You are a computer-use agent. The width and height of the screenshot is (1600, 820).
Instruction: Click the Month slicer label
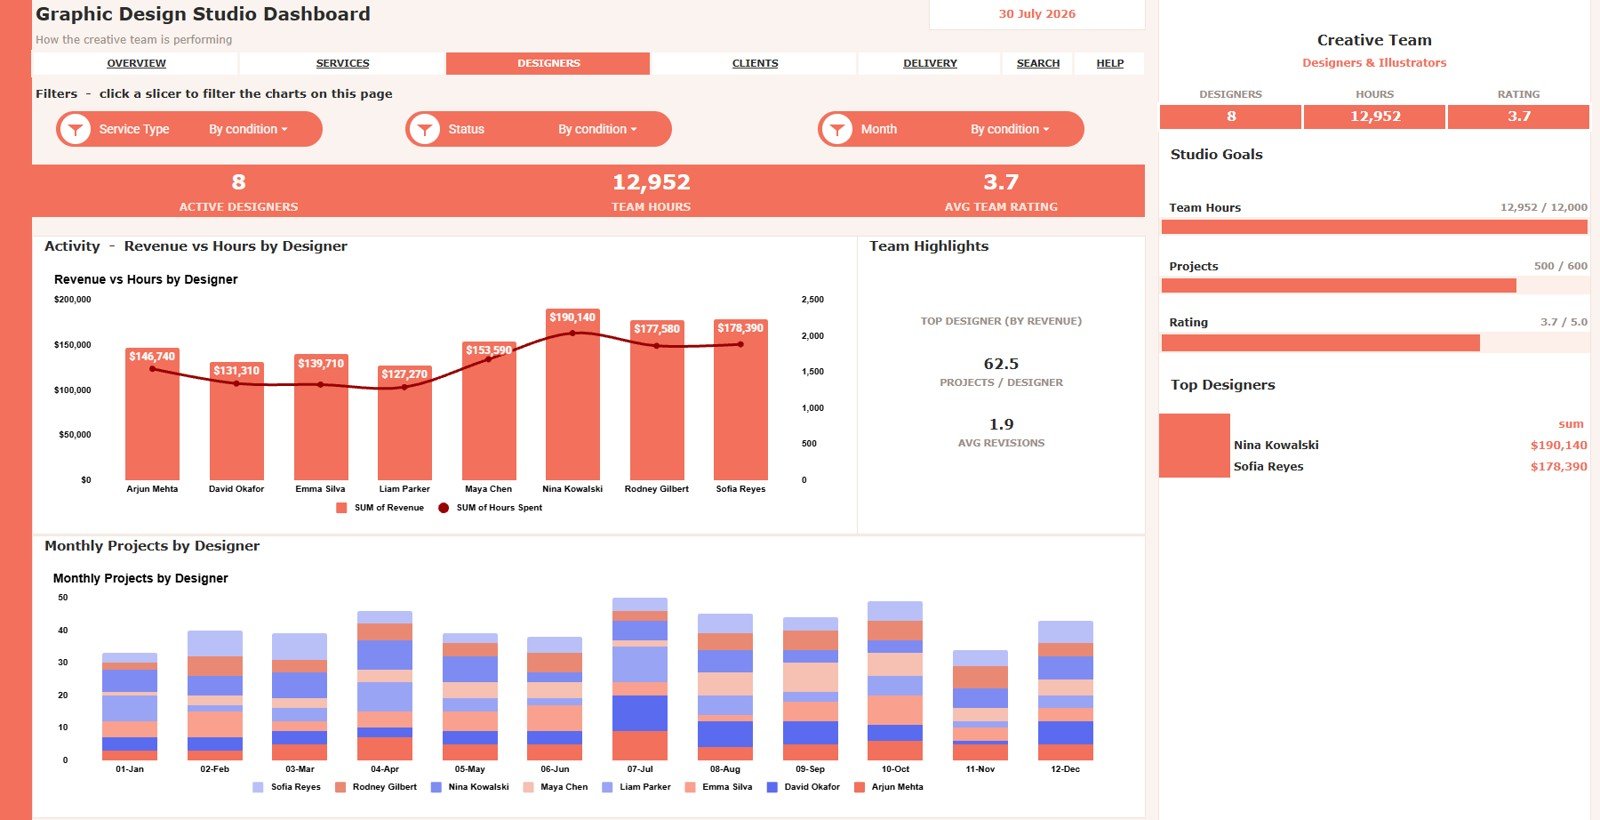tap(879, 129)
